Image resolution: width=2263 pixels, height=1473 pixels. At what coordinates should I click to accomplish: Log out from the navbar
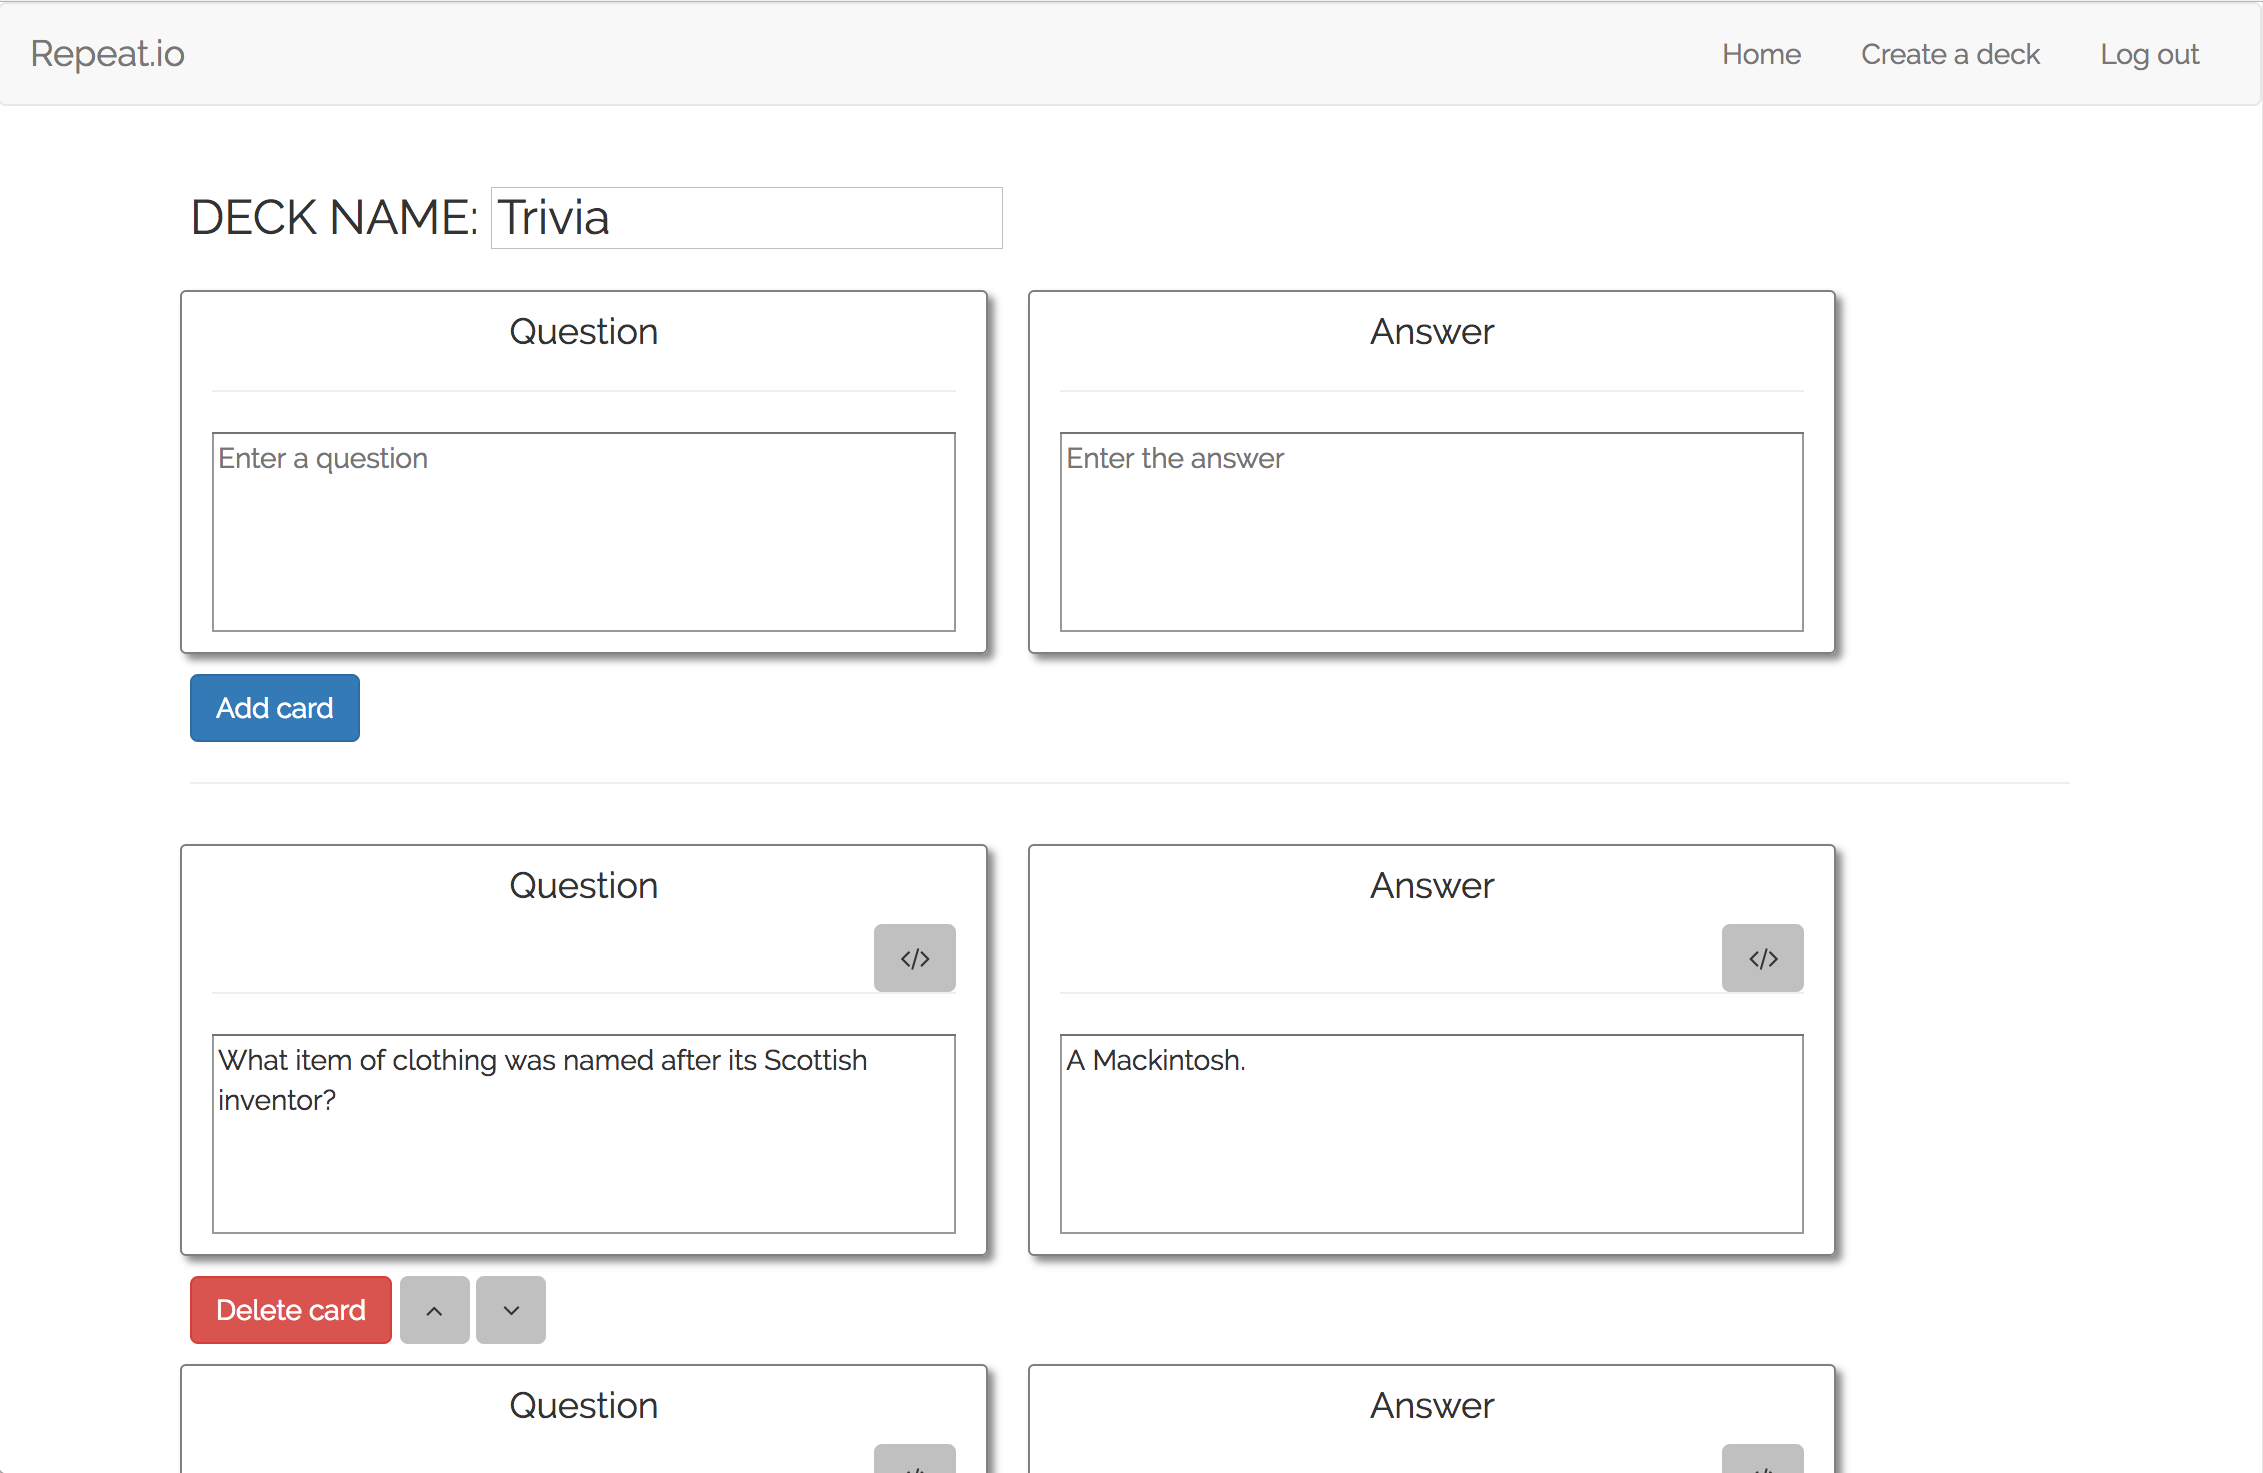(x=2148, y=54)
